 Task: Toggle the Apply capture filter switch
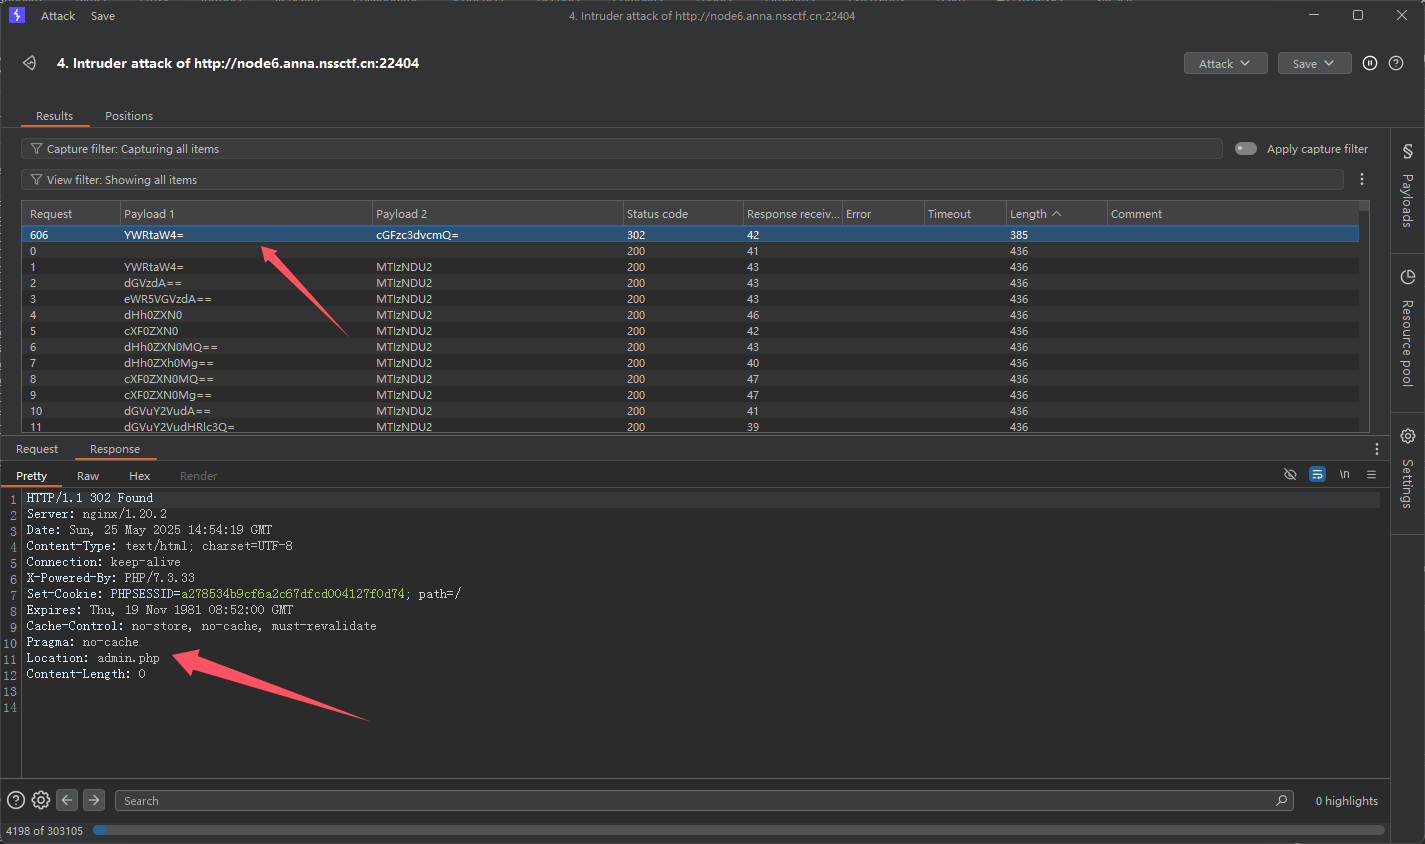pos(1246,149)
